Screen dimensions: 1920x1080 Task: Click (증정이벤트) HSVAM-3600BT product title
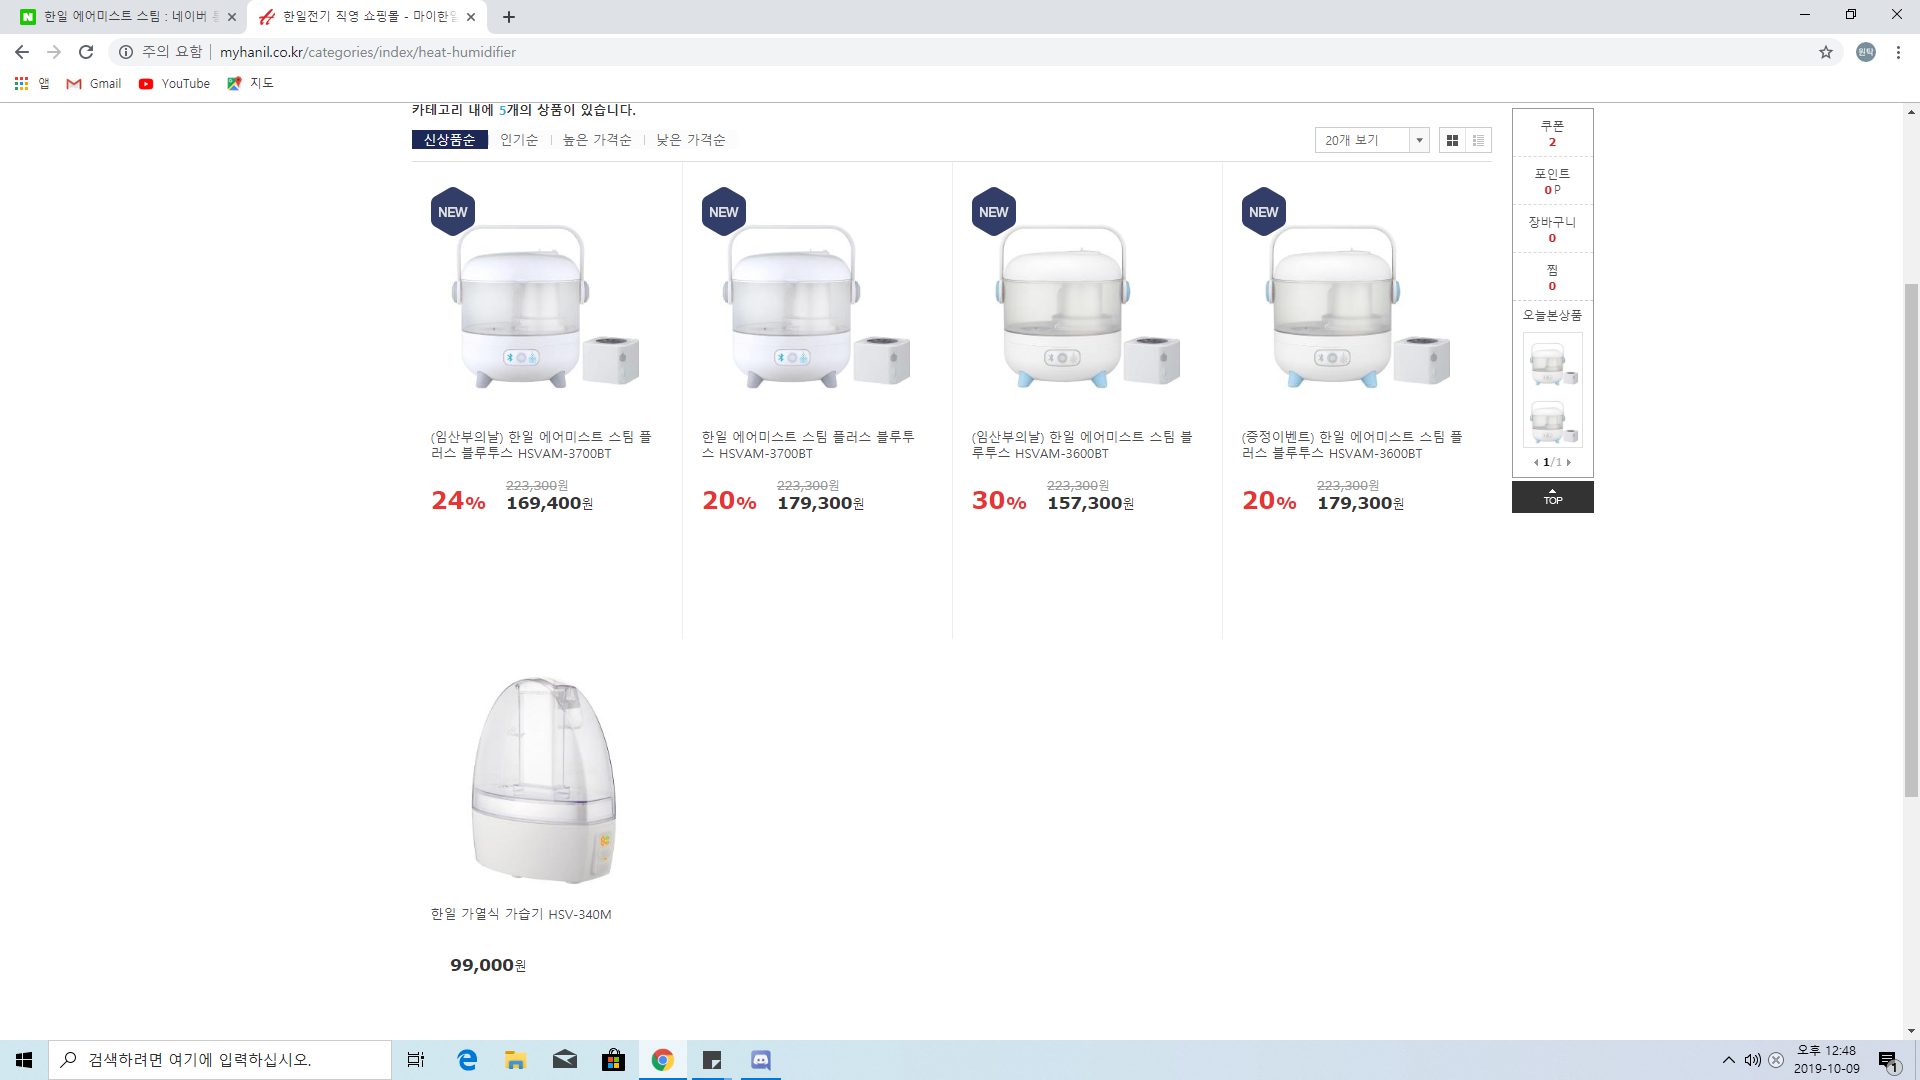1352,445
